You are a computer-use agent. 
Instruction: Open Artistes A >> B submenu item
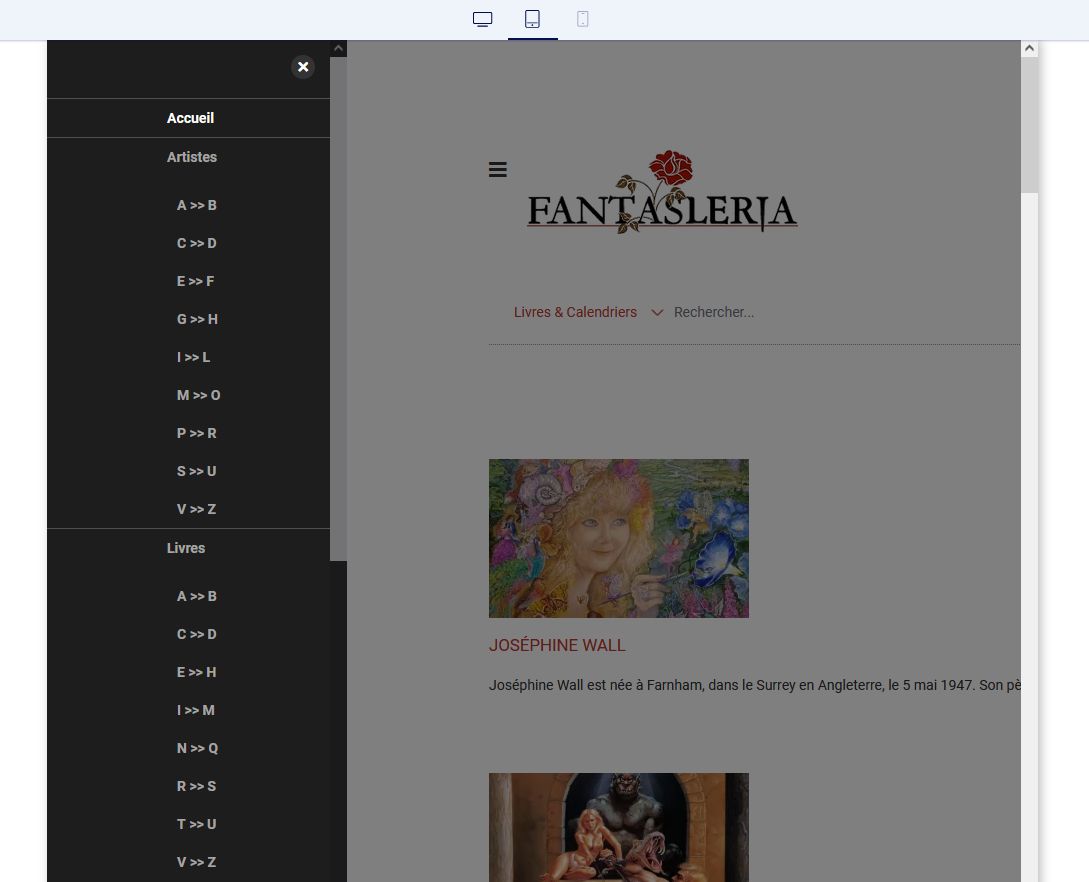197,206
